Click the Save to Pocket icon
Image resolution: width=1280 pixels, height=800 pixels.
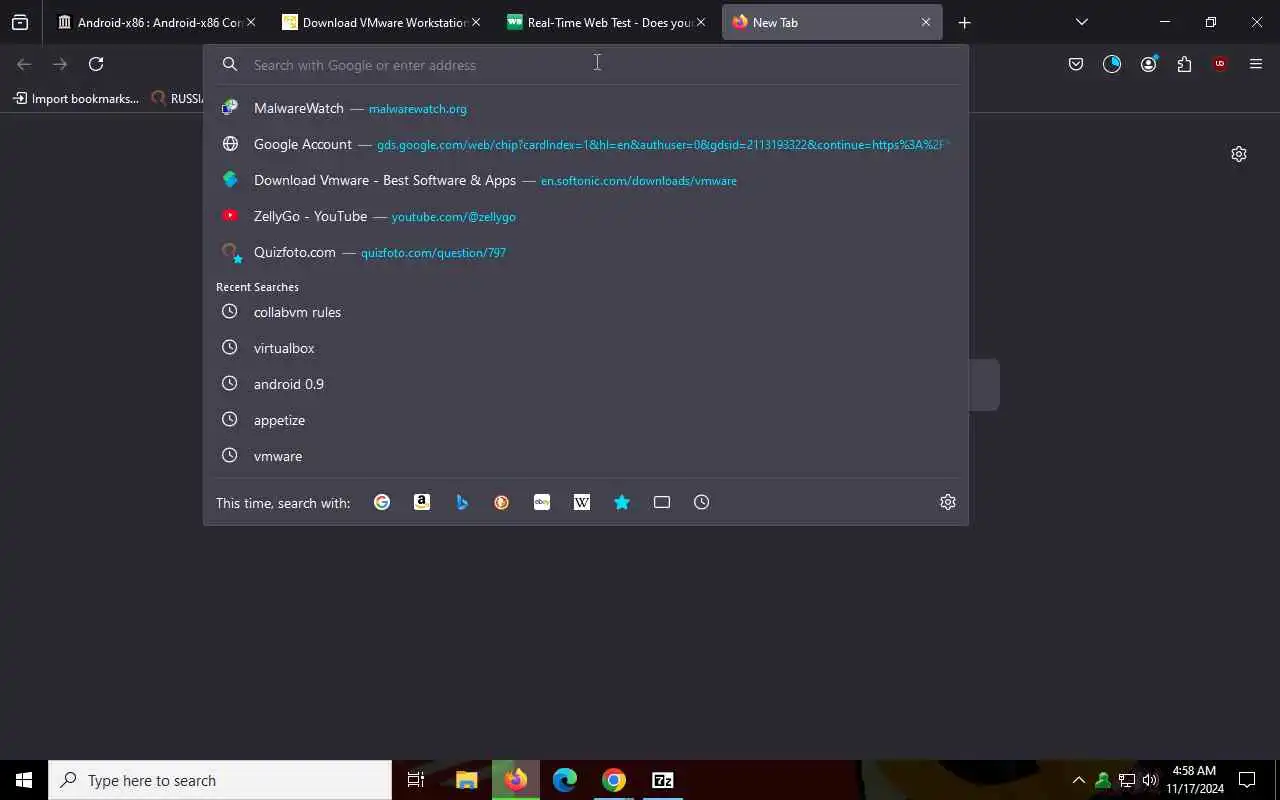point(1076,64)
